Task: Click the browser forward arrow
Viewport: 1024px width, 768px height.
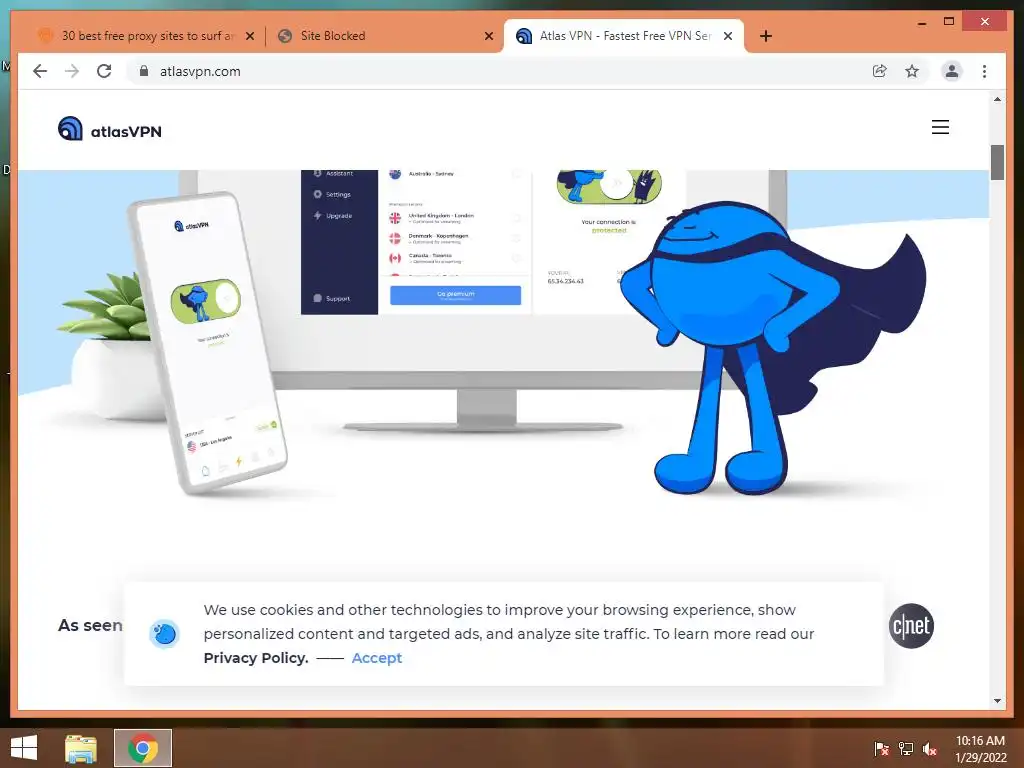Action: 72,71
